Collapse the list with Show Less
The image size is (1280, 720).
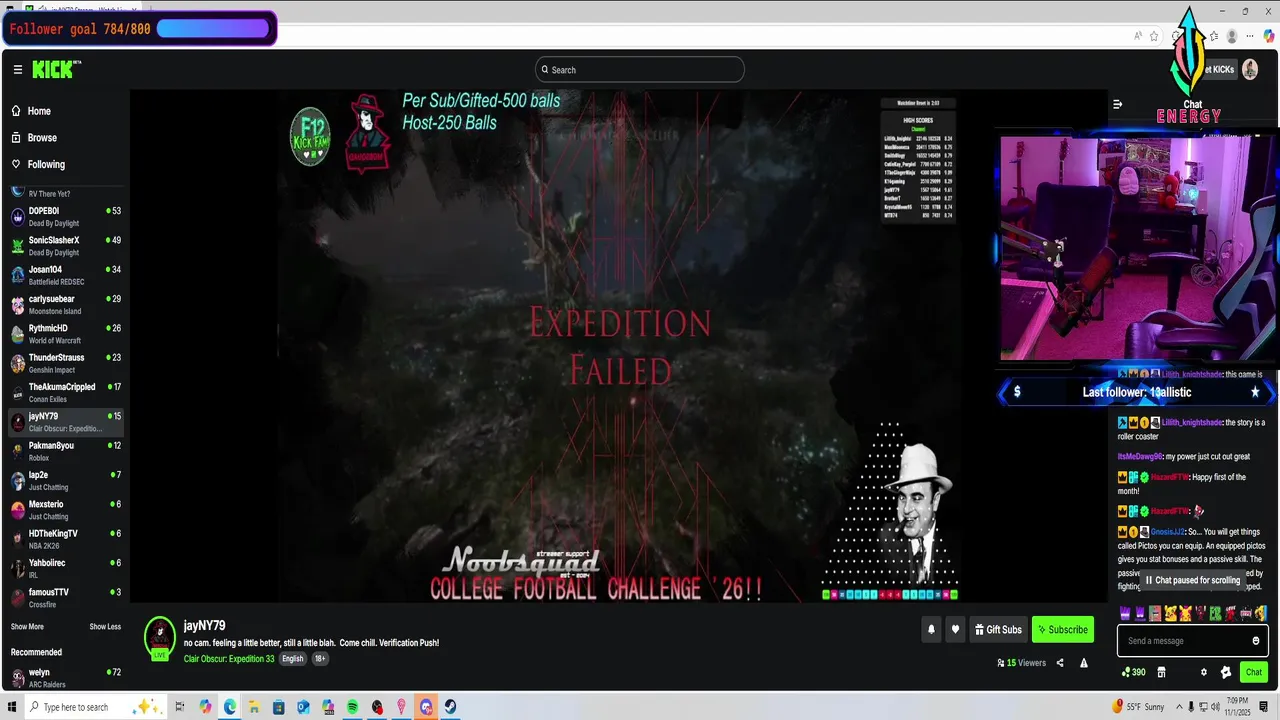105,627
